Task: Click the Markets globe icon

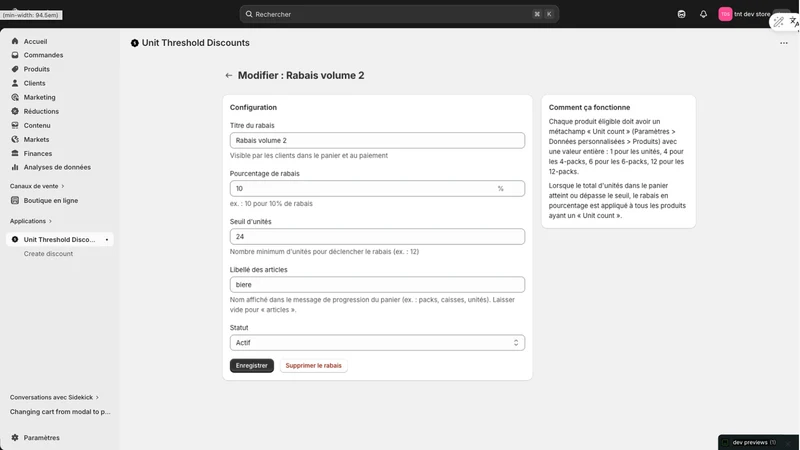Action: pos(15,139)
